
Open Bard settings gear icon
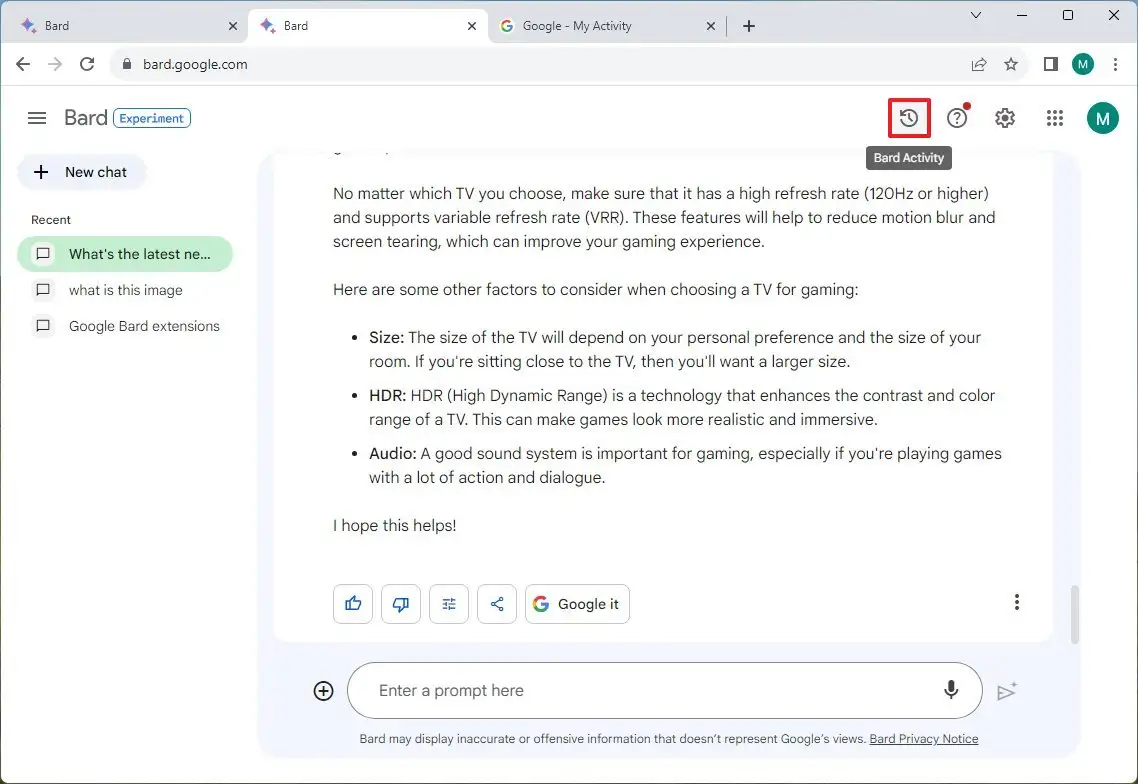[x=1004, y=118]
